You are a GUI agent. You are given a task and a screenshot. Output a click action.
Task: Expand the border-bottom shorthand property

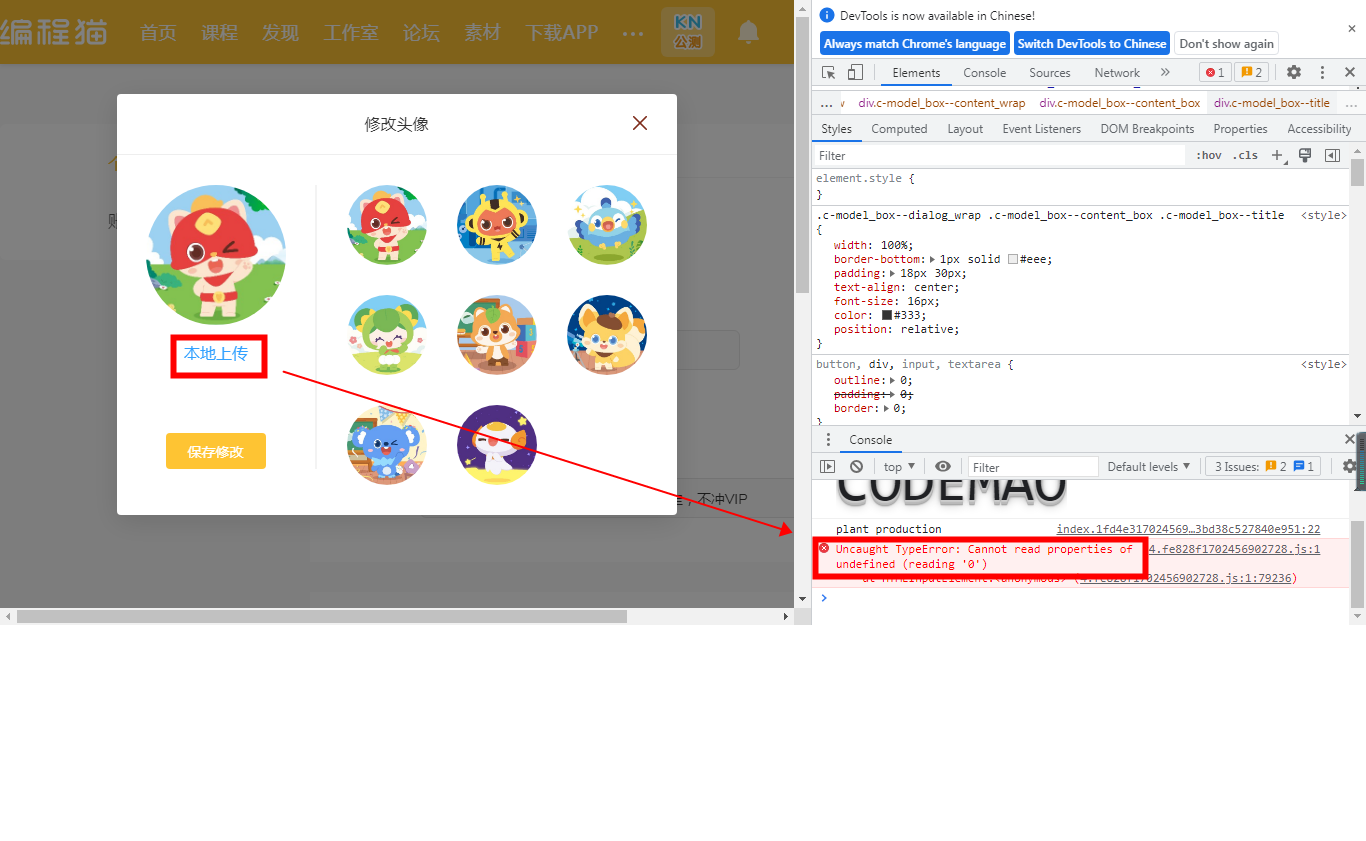[933, 259]
